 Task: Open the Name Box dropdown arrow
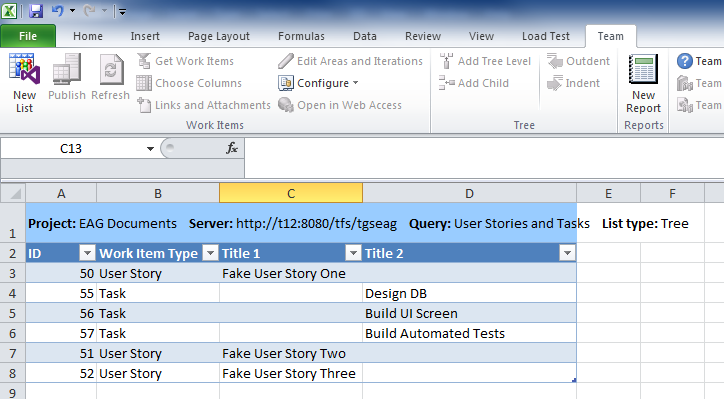(x=150, y=149)
